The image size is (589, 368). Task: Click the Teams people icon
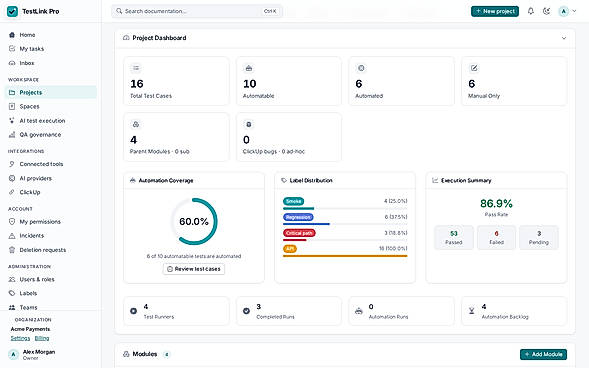click(x=12, y=308)
